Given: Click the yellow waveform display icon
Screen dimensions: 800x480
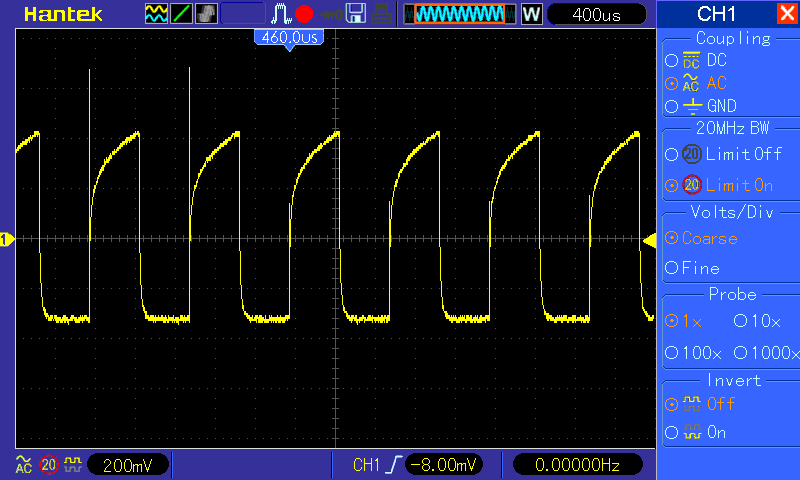Looking at the screenshot, I should tap(156, 14).
